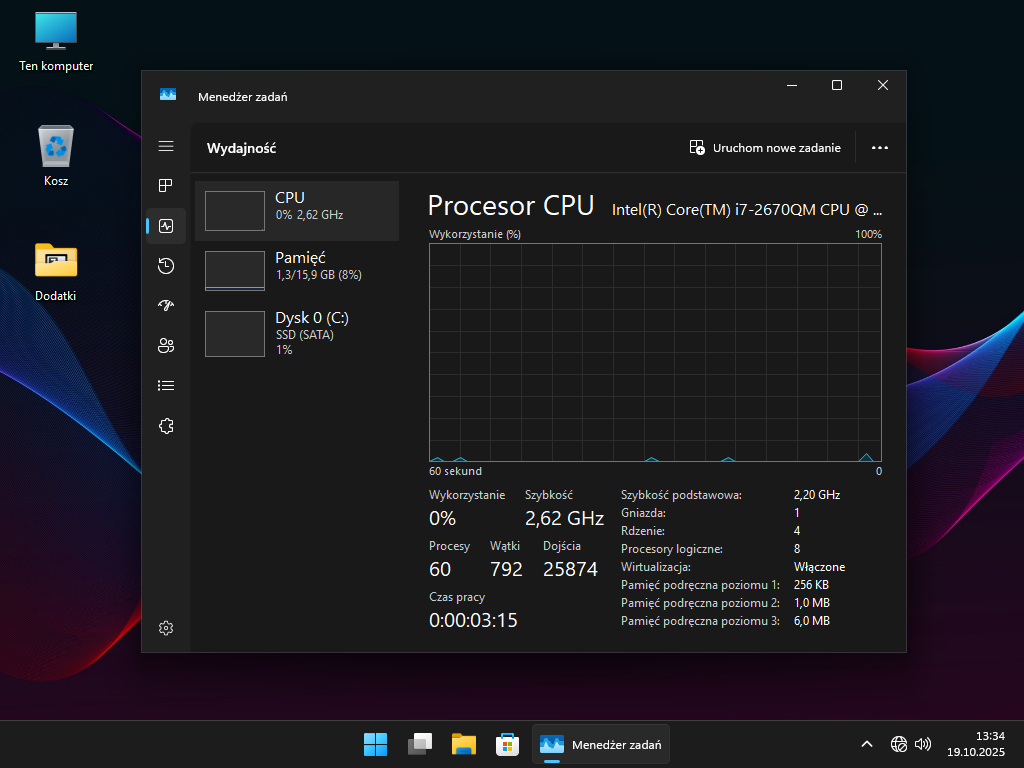
Task: Open the Services puzzle icon
Action: click(x=166, y=426)
